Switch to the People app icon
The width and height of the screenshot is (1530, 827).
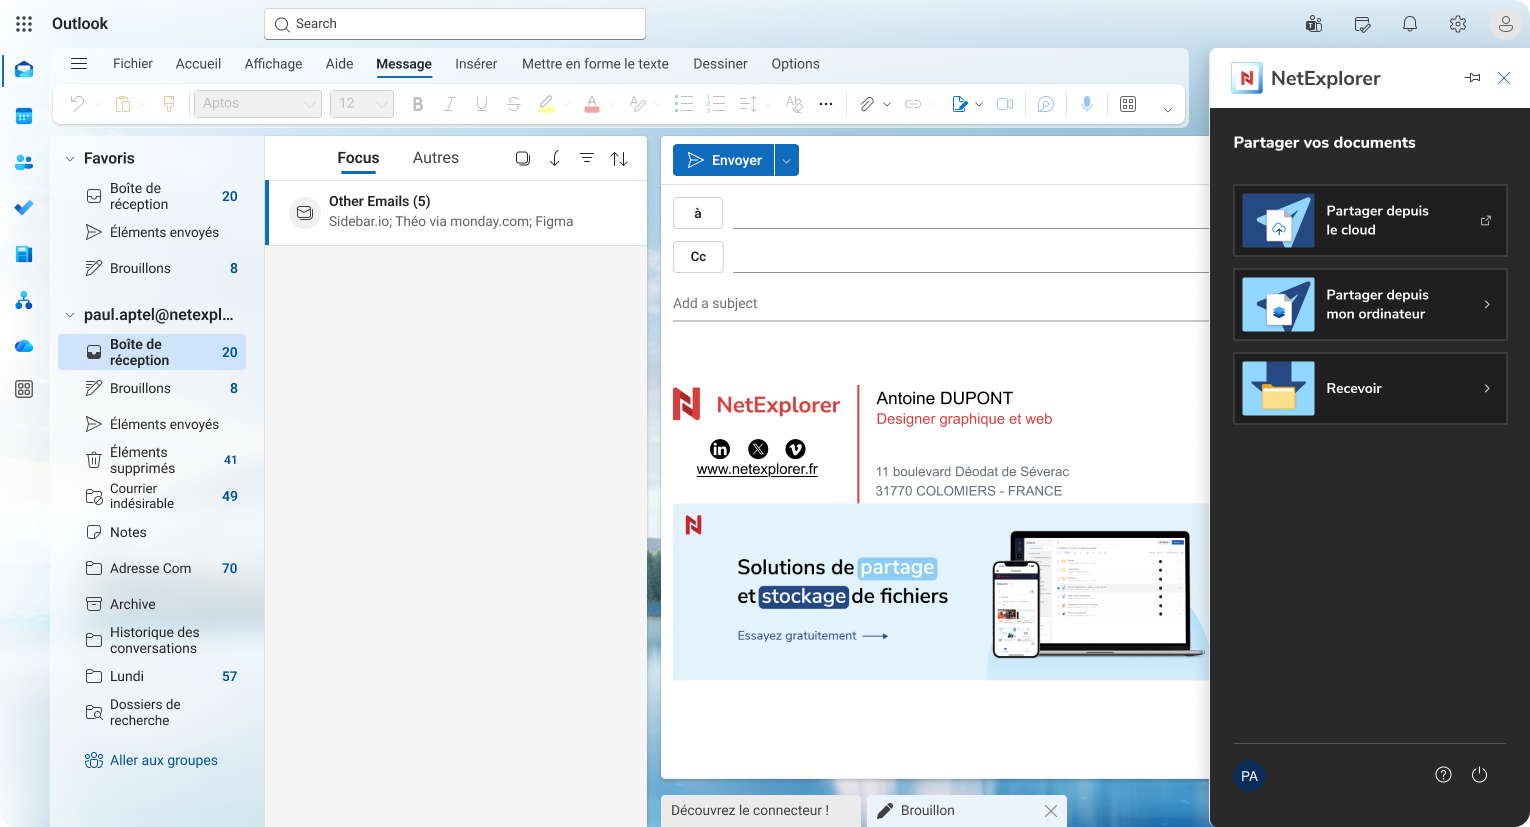(24, 162)
